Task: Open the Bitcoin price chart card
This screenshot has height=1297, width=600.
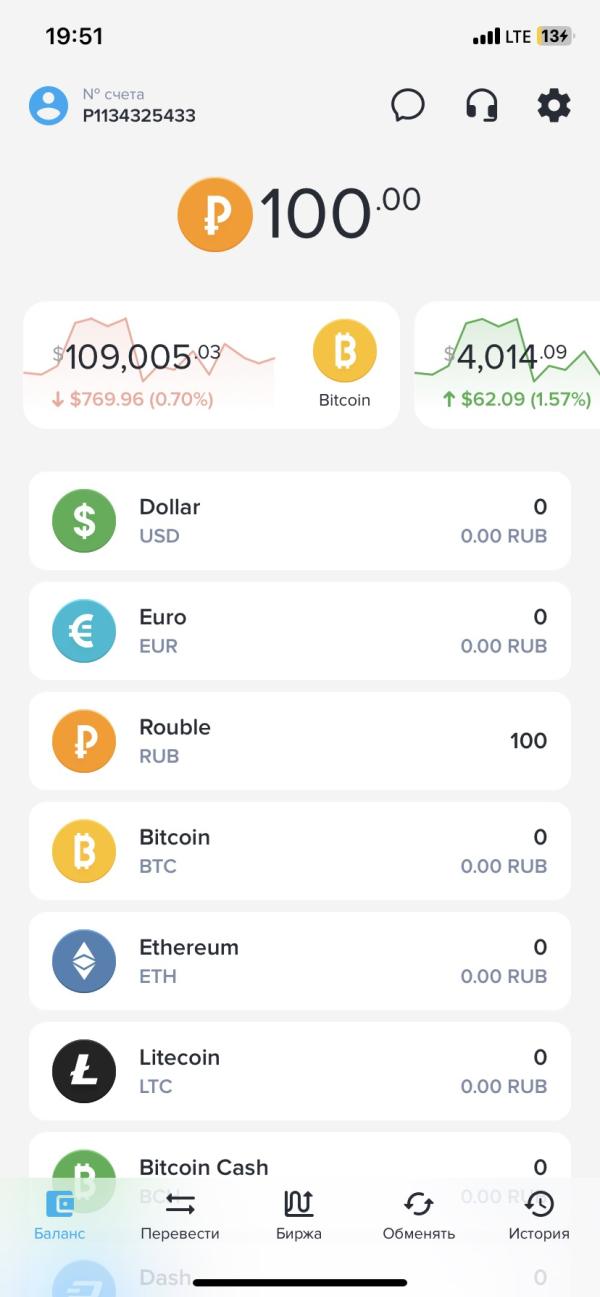Action: tap(211, 365)
